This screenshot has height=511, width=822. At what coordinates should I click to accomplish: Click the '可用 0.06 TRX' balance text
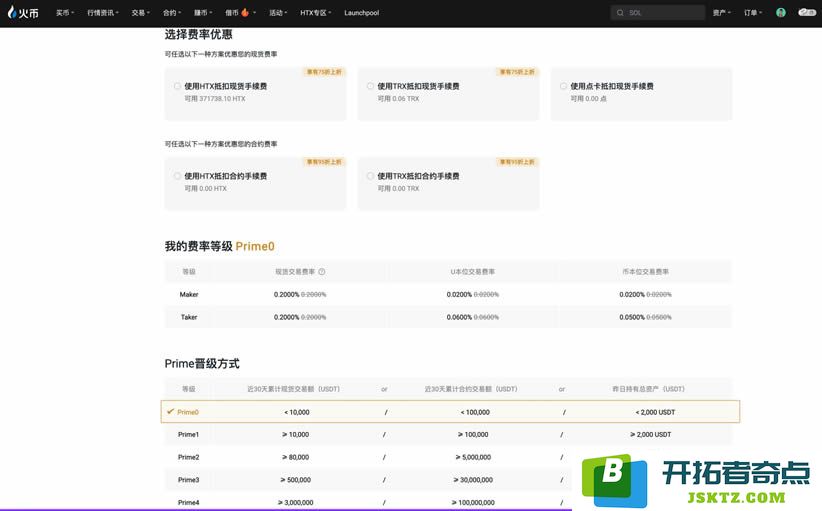pos(398,99)
